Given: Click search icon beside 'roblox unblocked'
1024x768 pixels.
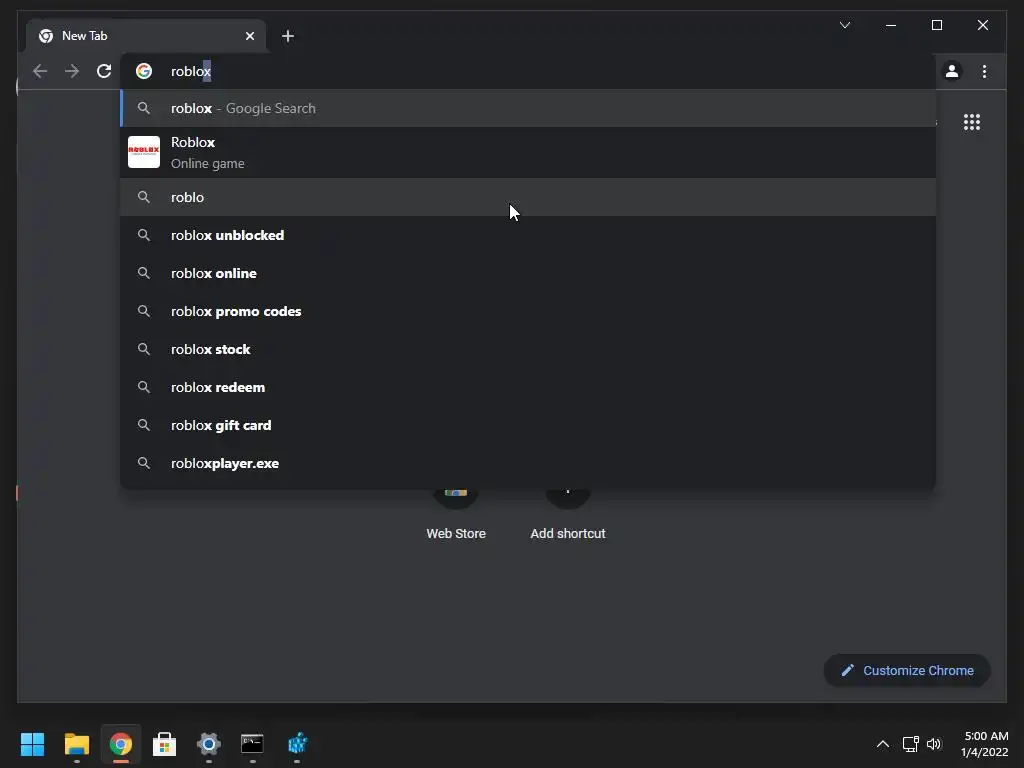Looking at the screenshot, I should (x=144, y=235).
